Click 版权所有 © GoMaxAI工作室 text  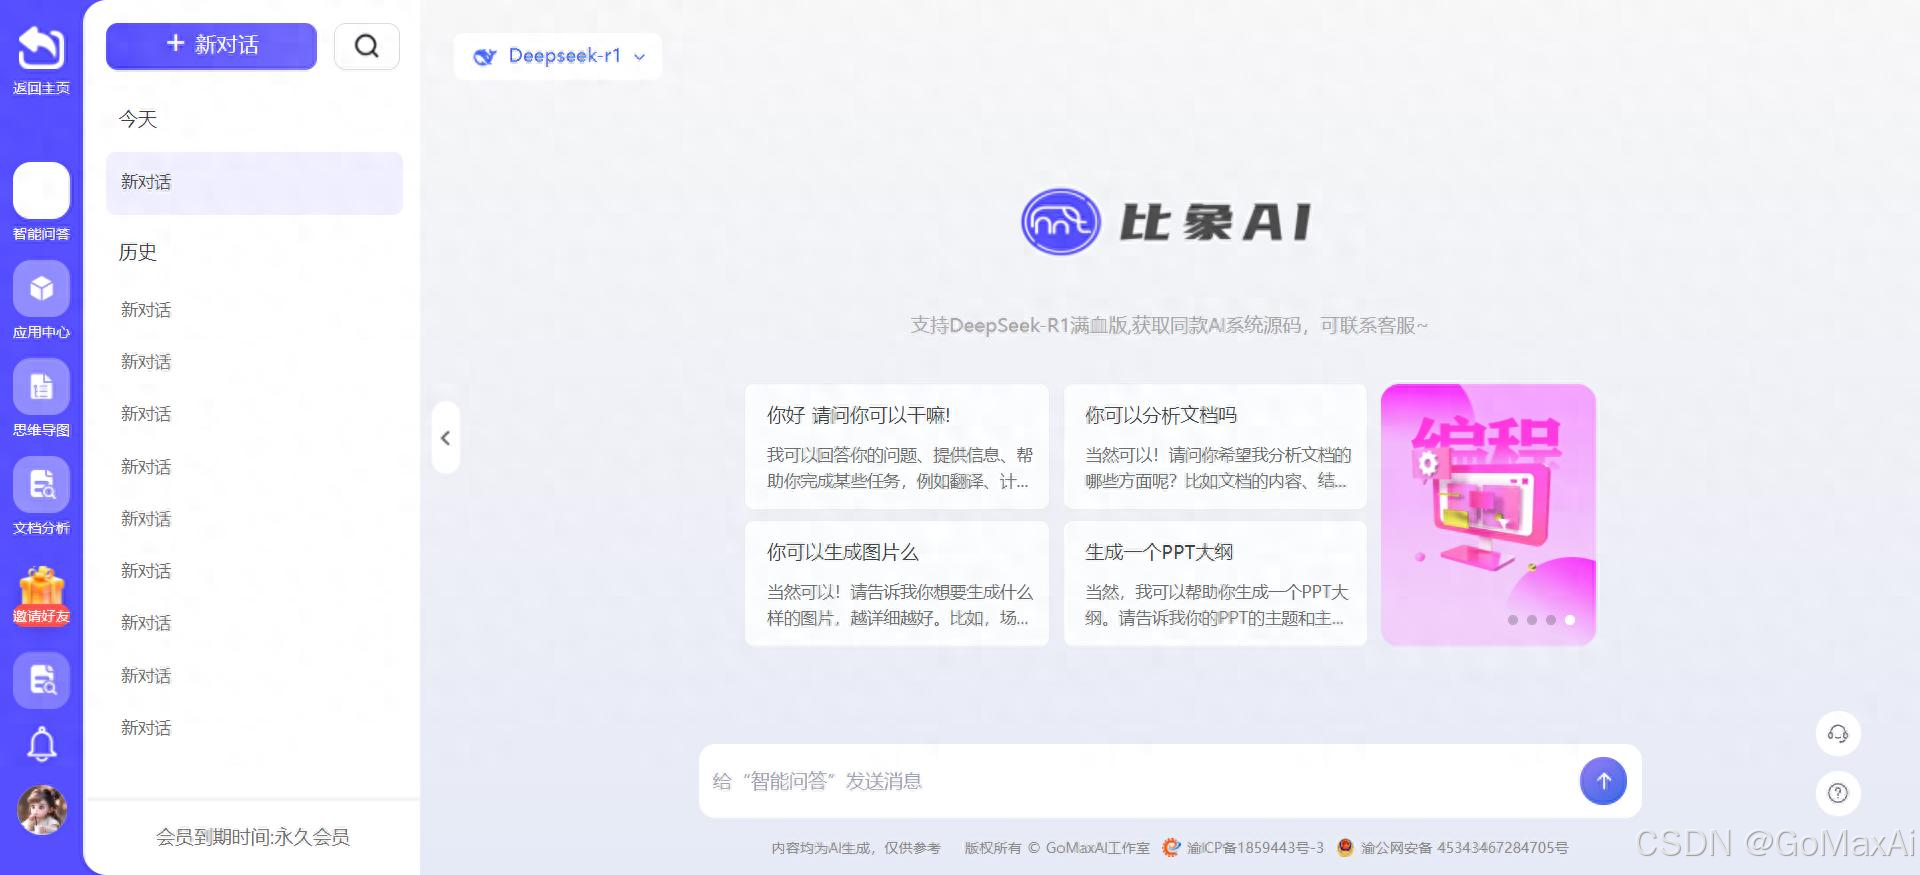tap(1057, 848)
